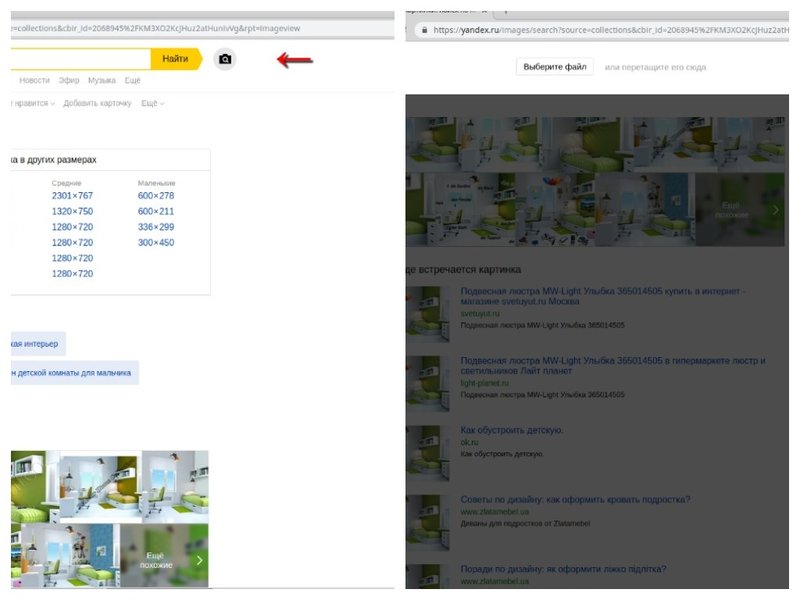Viewport: 800px width, 600px height.
Task: Click the Выберите файл upload button
Action: pos(554,67)
